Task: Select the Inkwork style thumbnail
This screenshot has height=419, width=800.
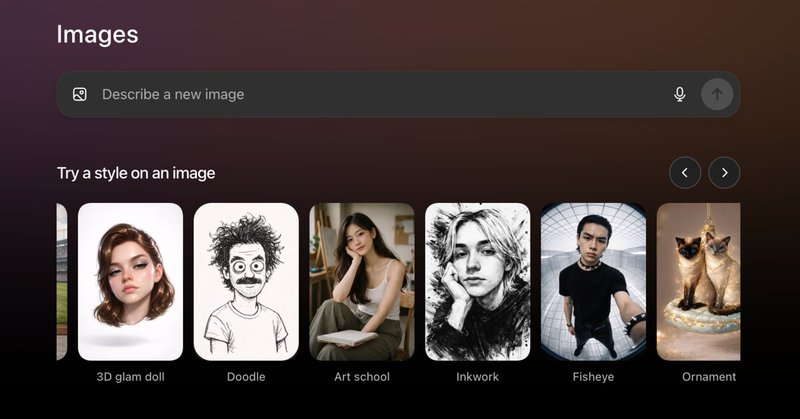Action: 478,282
